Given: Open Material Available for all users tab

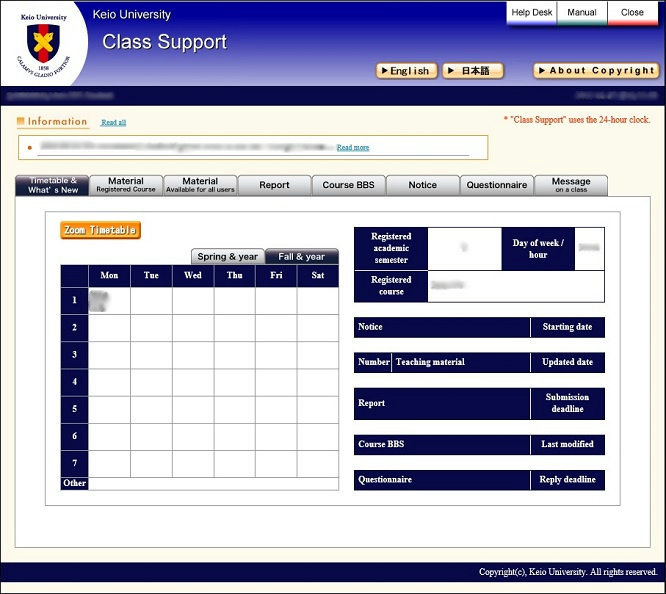Looking at the screenshot, I should 200,185.
